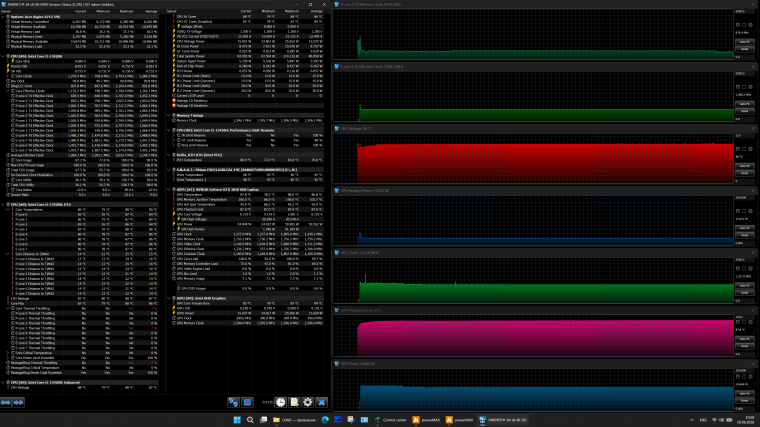Select the Total CPU Usage sensor row
The height and width of the screenshot is (427, 760).
tap(79, 170)
